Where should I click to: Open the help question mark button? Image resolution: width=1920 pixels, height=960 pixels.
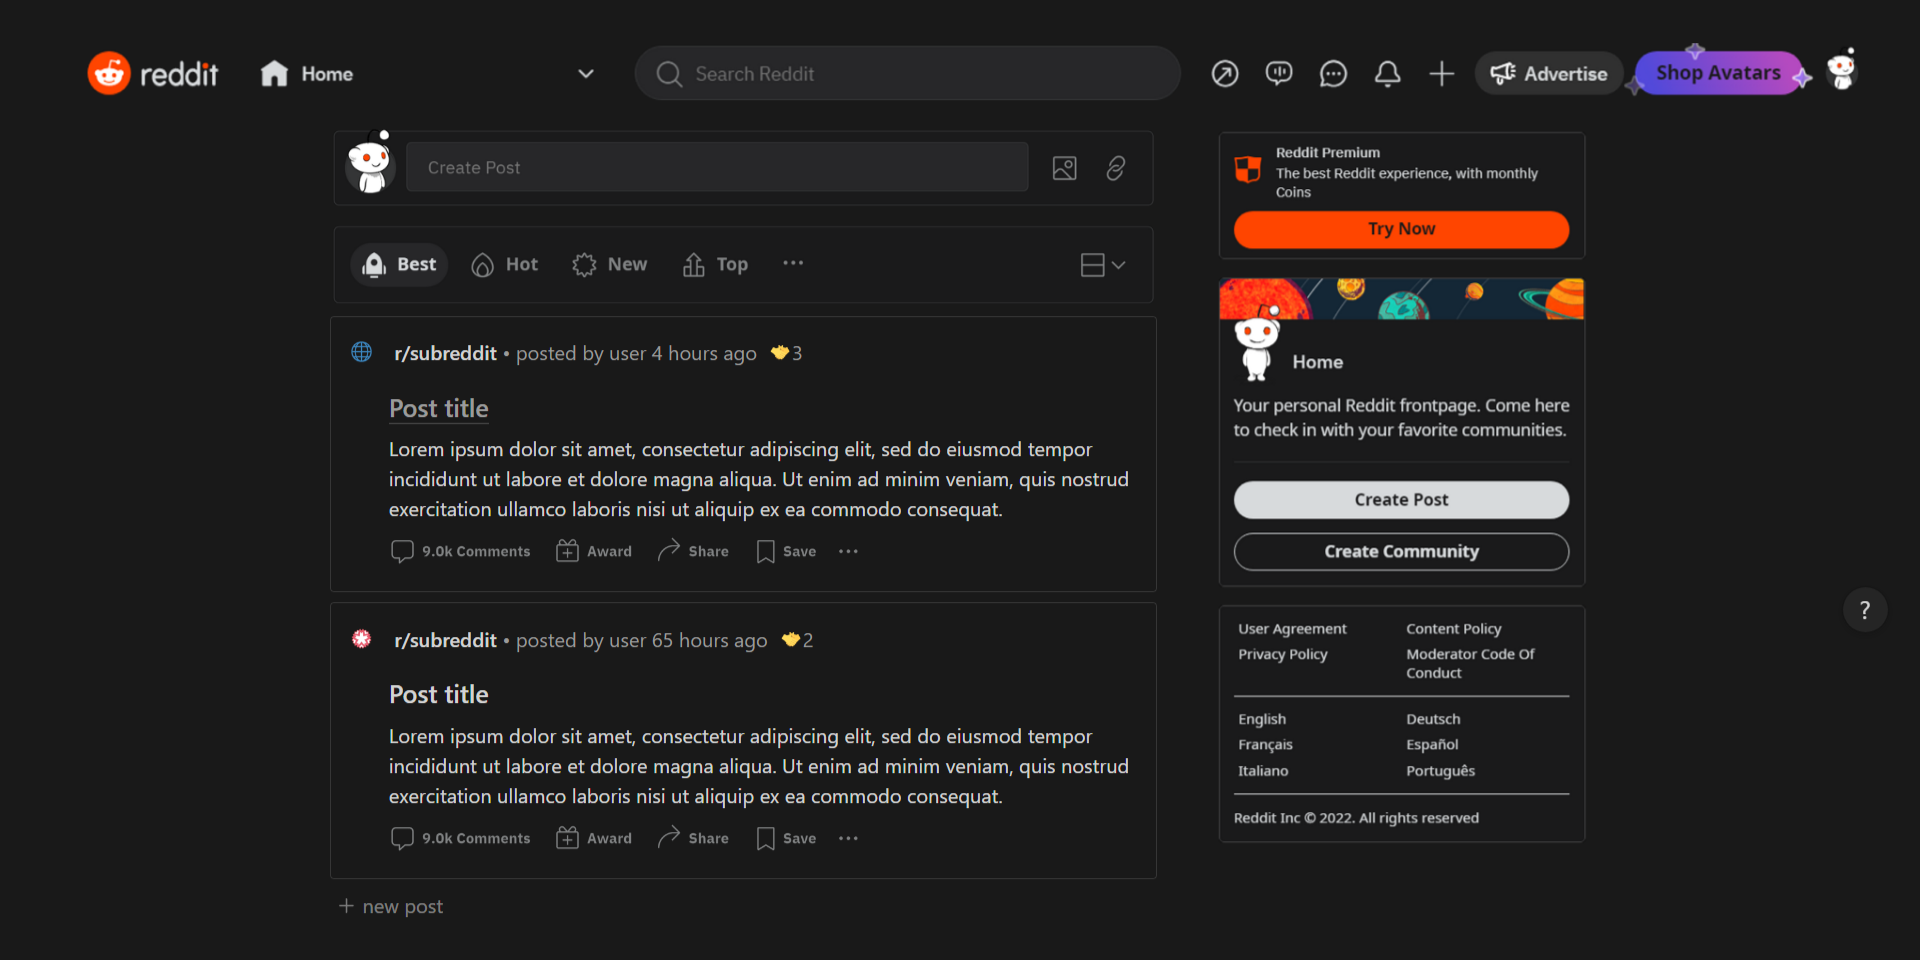point(1864,610)
